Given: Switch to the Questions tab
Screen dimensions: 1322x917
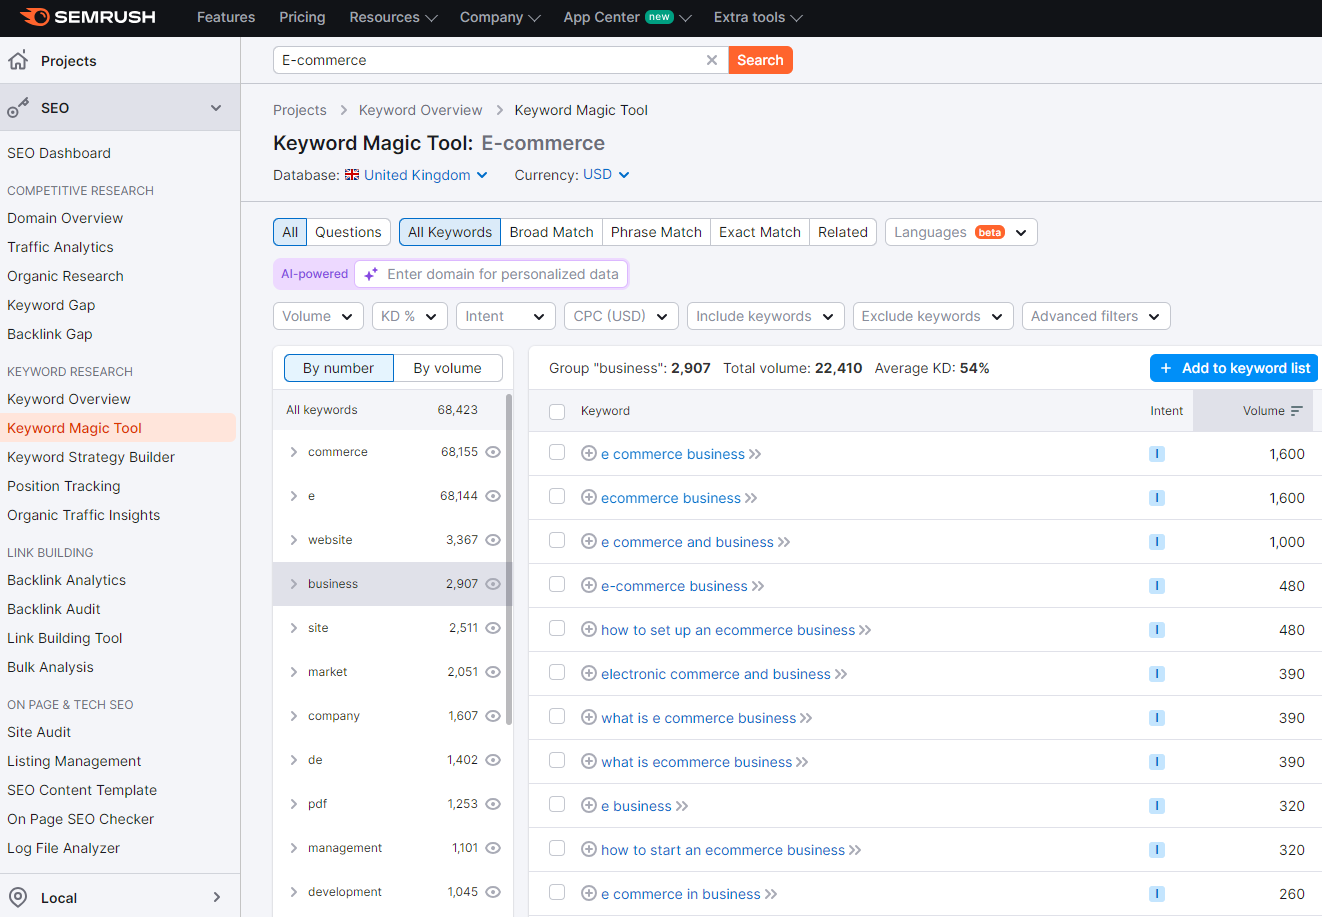Looking at the screenshot, I should coord(348,232).
